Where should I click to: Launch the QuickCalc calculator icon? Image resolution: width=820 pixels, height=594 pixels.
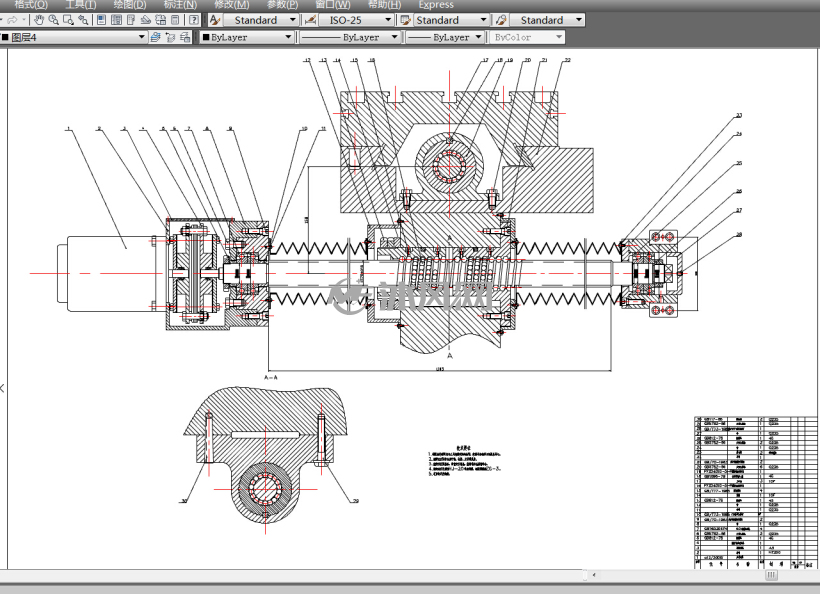(x=176, y=20)
